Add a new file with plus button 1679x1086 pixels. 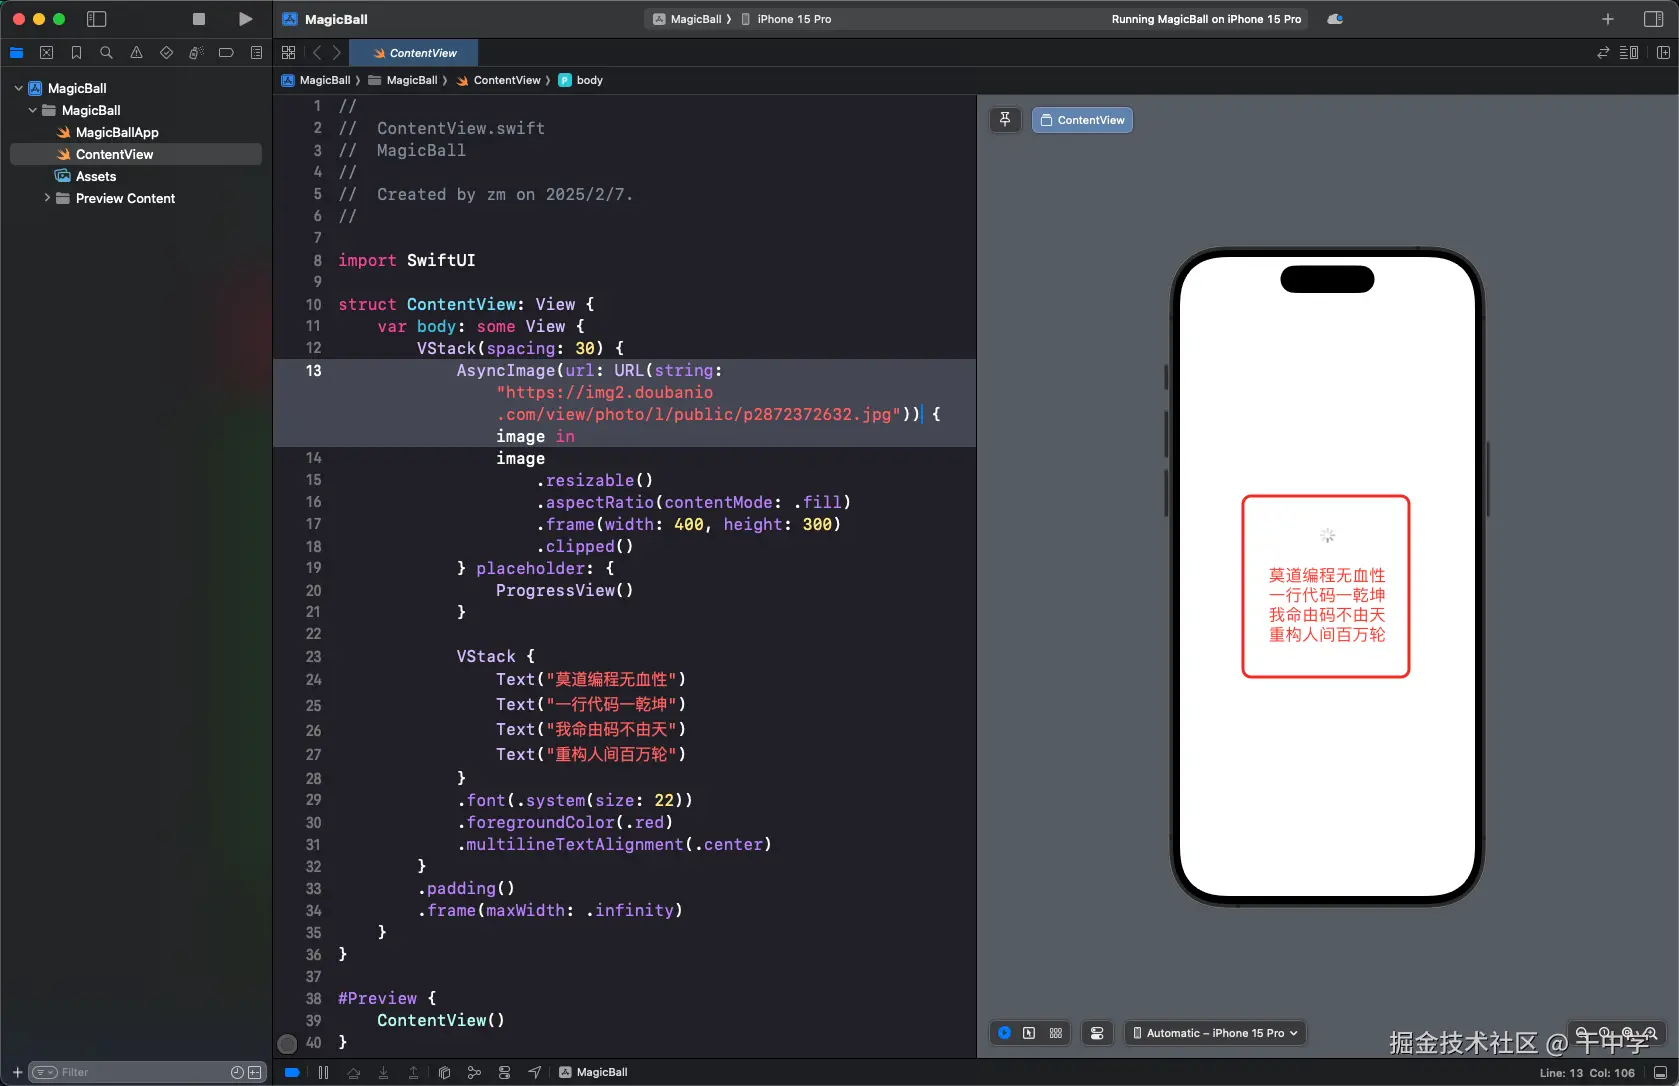[x=17, y=1073]
